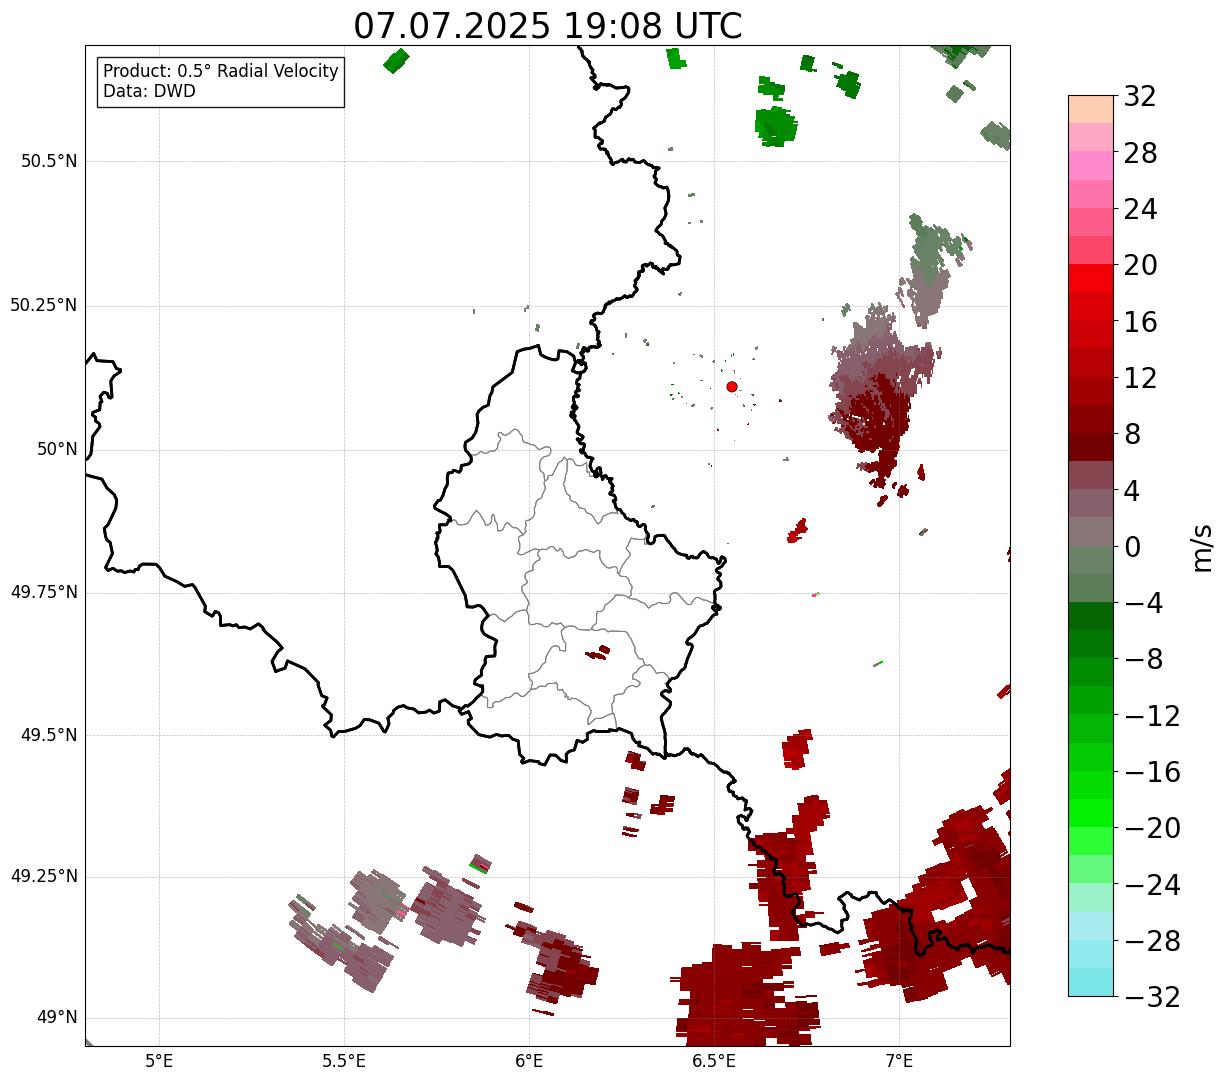Click the peach top colorbar swatch
The height and width of the screenshot is (1081, 1225).
(x=1091, y=109)
